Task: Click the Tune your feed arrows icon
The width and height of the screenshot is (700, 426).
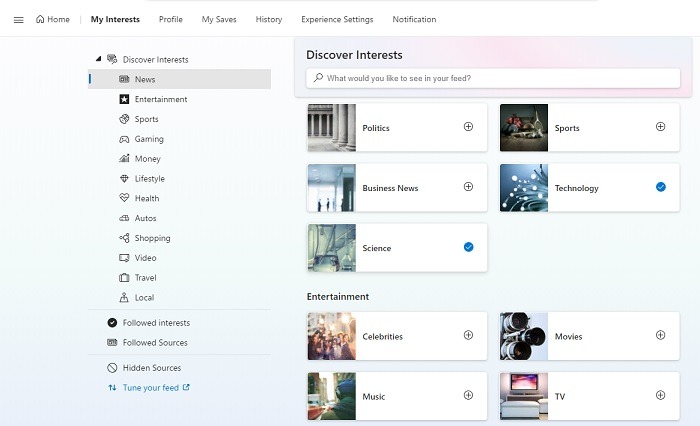Action: 112,388
